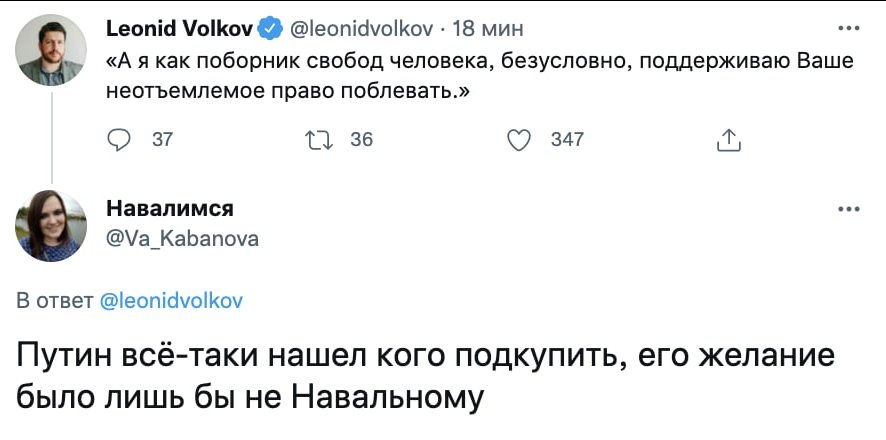Click the Leonid Volkov display name
The image size is (886, 440).
pyautogui.click(x=181, y=28)
